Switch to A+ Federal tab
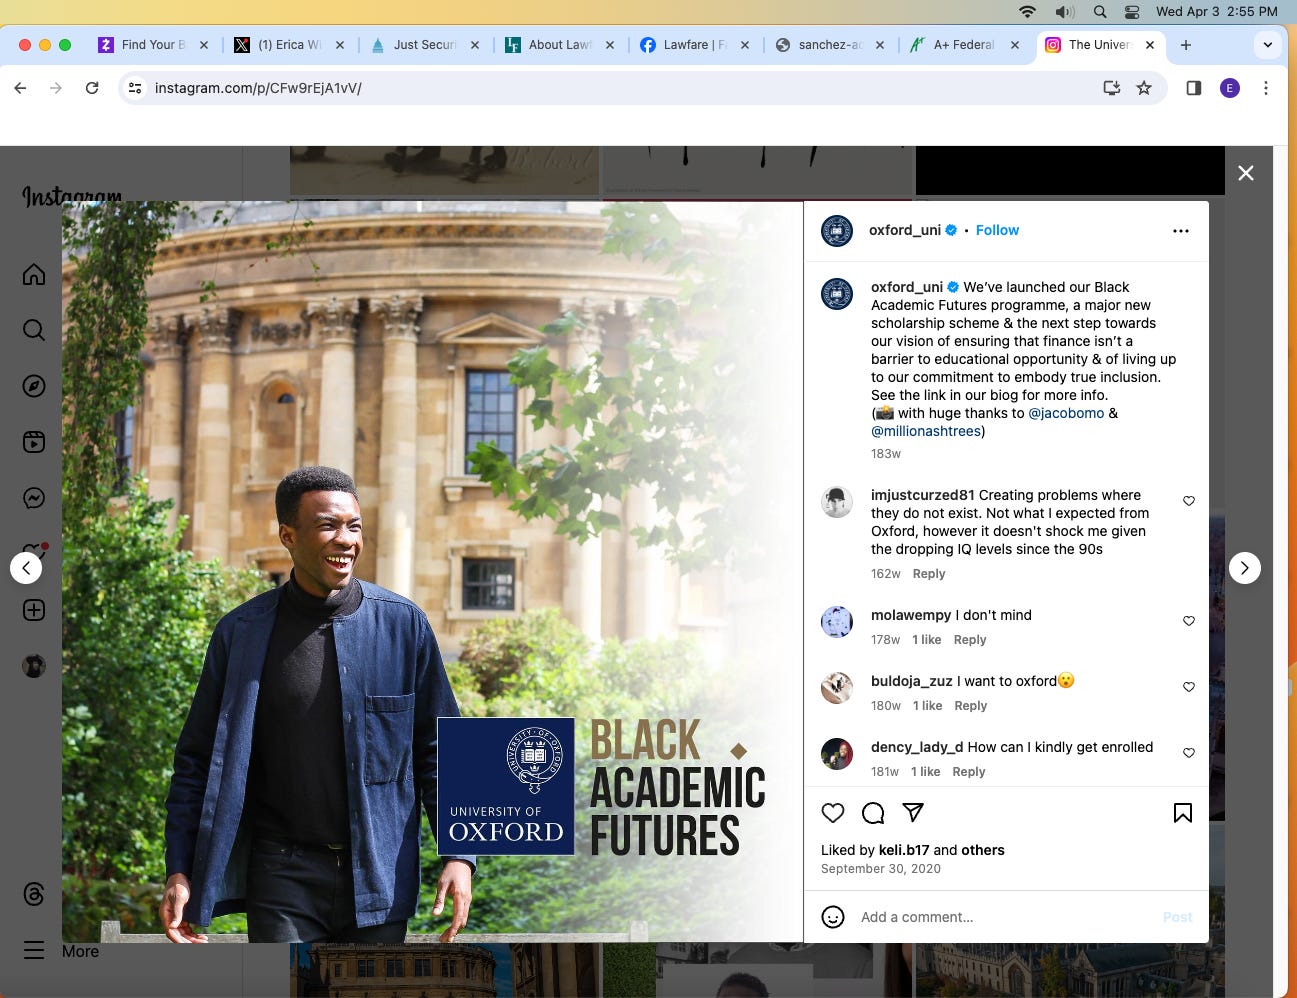1297x998 pixels. (964, 45)
